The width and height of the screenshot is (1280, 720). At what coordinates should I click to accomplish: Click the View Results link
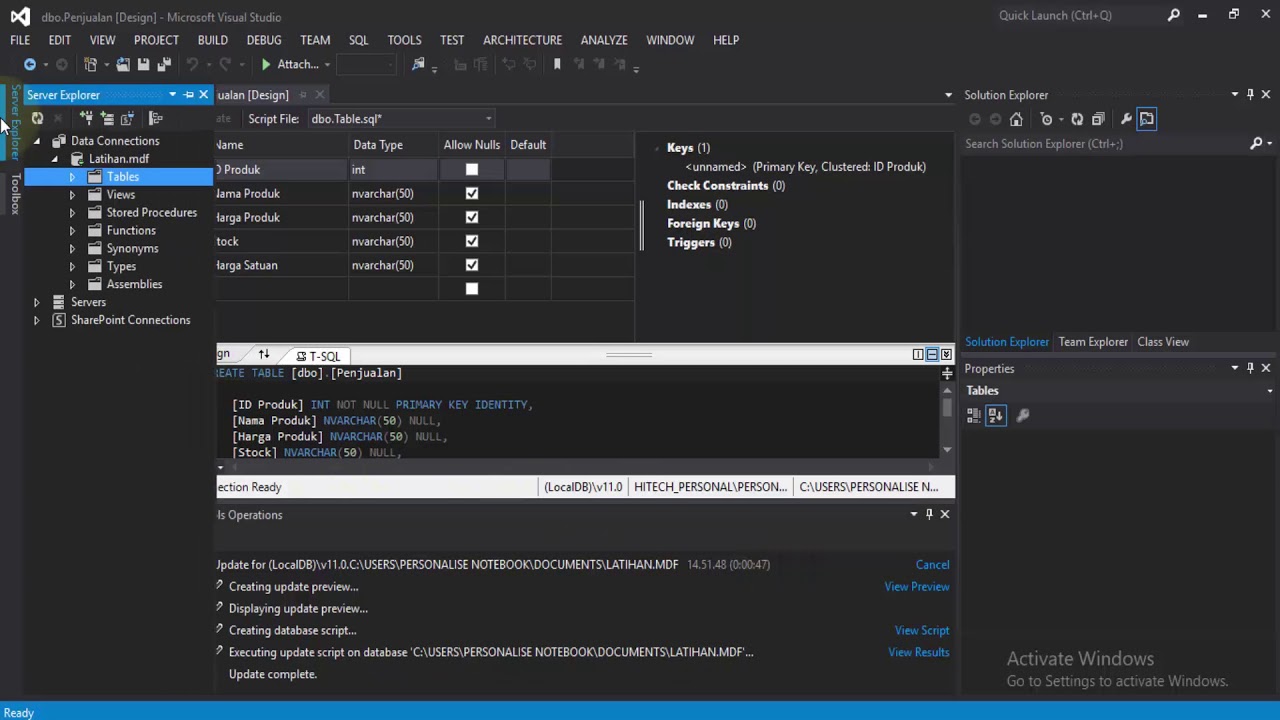point(919,652)
